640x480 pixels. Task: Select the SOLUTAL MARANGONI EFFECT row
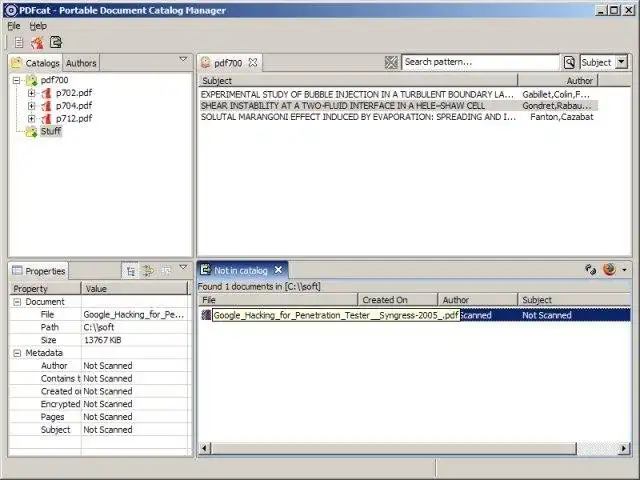coord(398,117)
